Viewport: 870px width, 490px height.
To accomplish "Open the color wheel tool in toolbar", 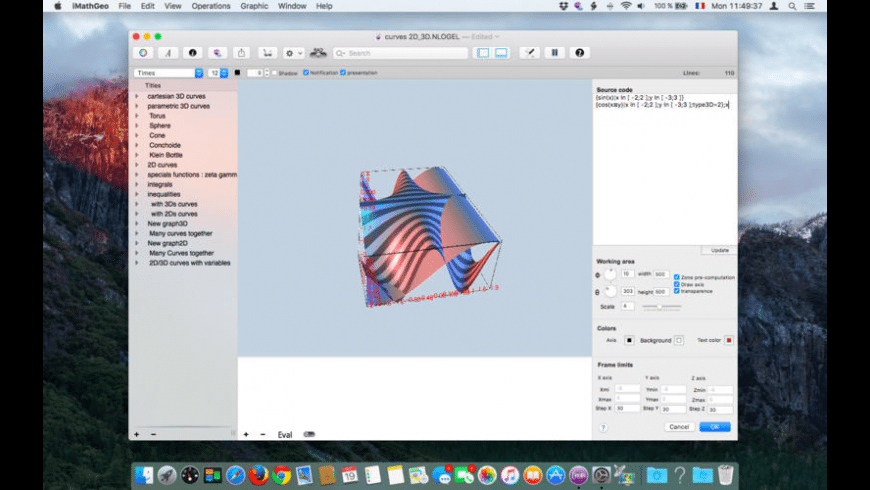I will click(x=143, y=53).
